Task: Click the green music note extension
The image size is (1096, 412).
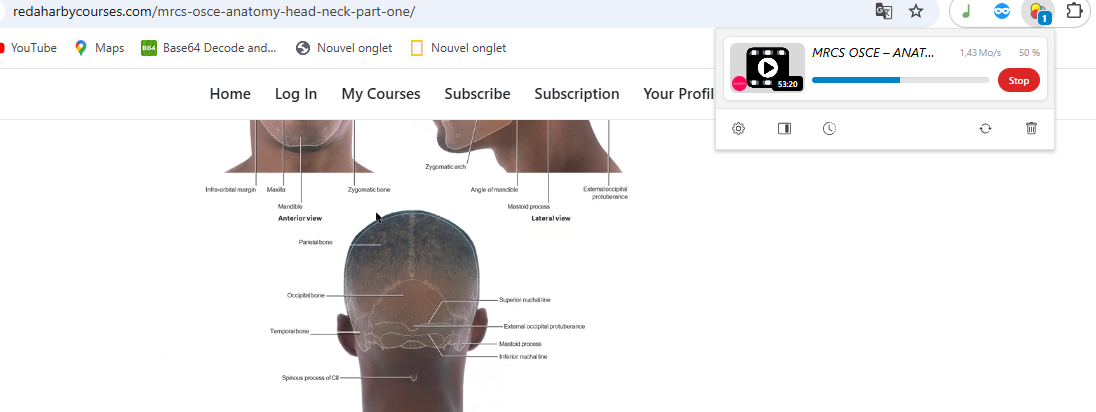Action: pos(967,11)
